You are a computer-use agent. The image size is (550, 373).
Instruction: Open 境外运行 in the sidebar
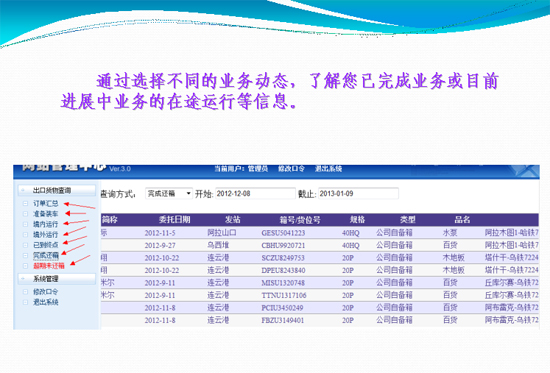[x=46, y=234]
